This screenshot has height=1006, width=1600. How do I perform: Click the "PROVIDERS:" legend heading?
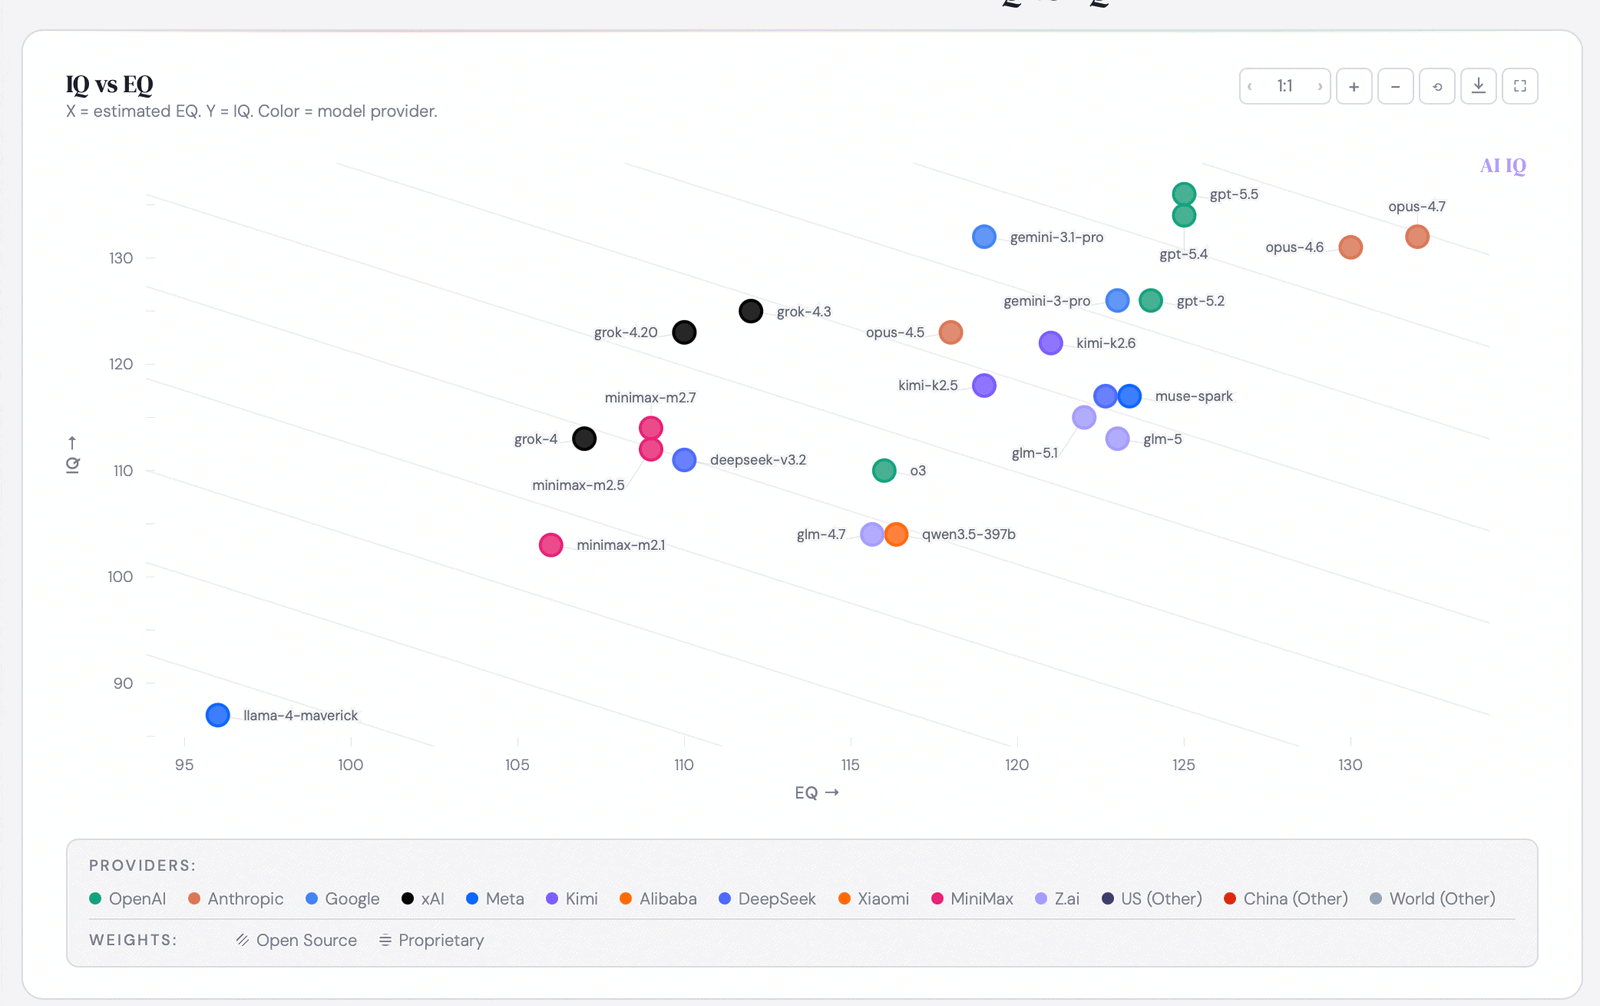click(143, 865)
